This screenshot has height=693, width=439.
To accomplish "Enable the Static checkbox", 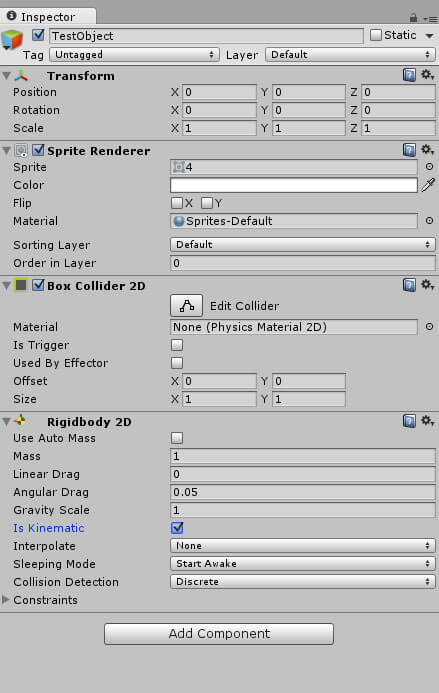I will click(x=376, y=35).
